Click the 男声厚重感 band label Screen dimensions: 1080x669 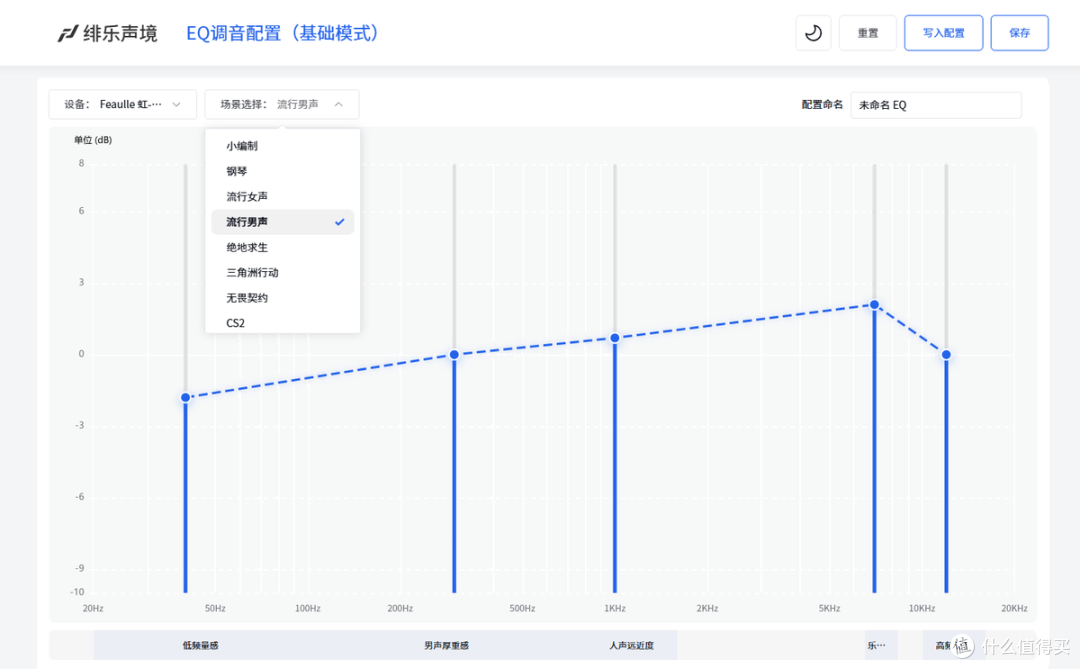coord(446,646)
